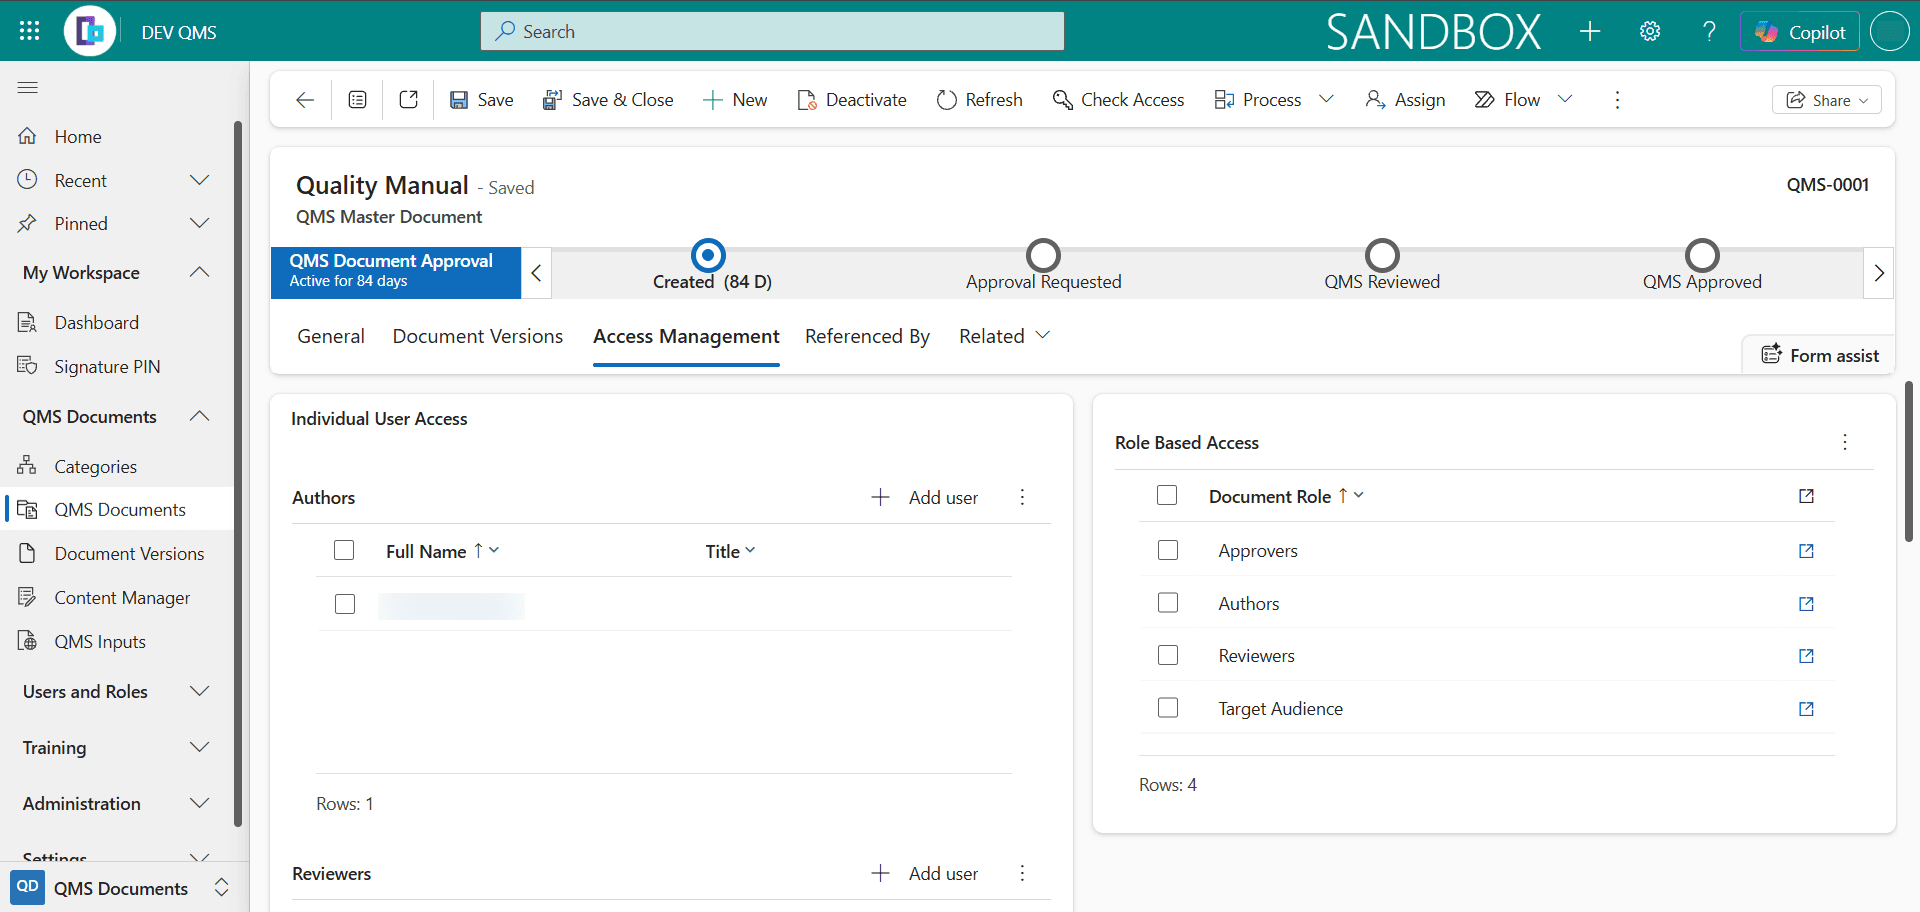Check the Target Audience role checkbox
This screenshot has height=912, width=1920.
pyautogui.click(x=1168, y=707)
